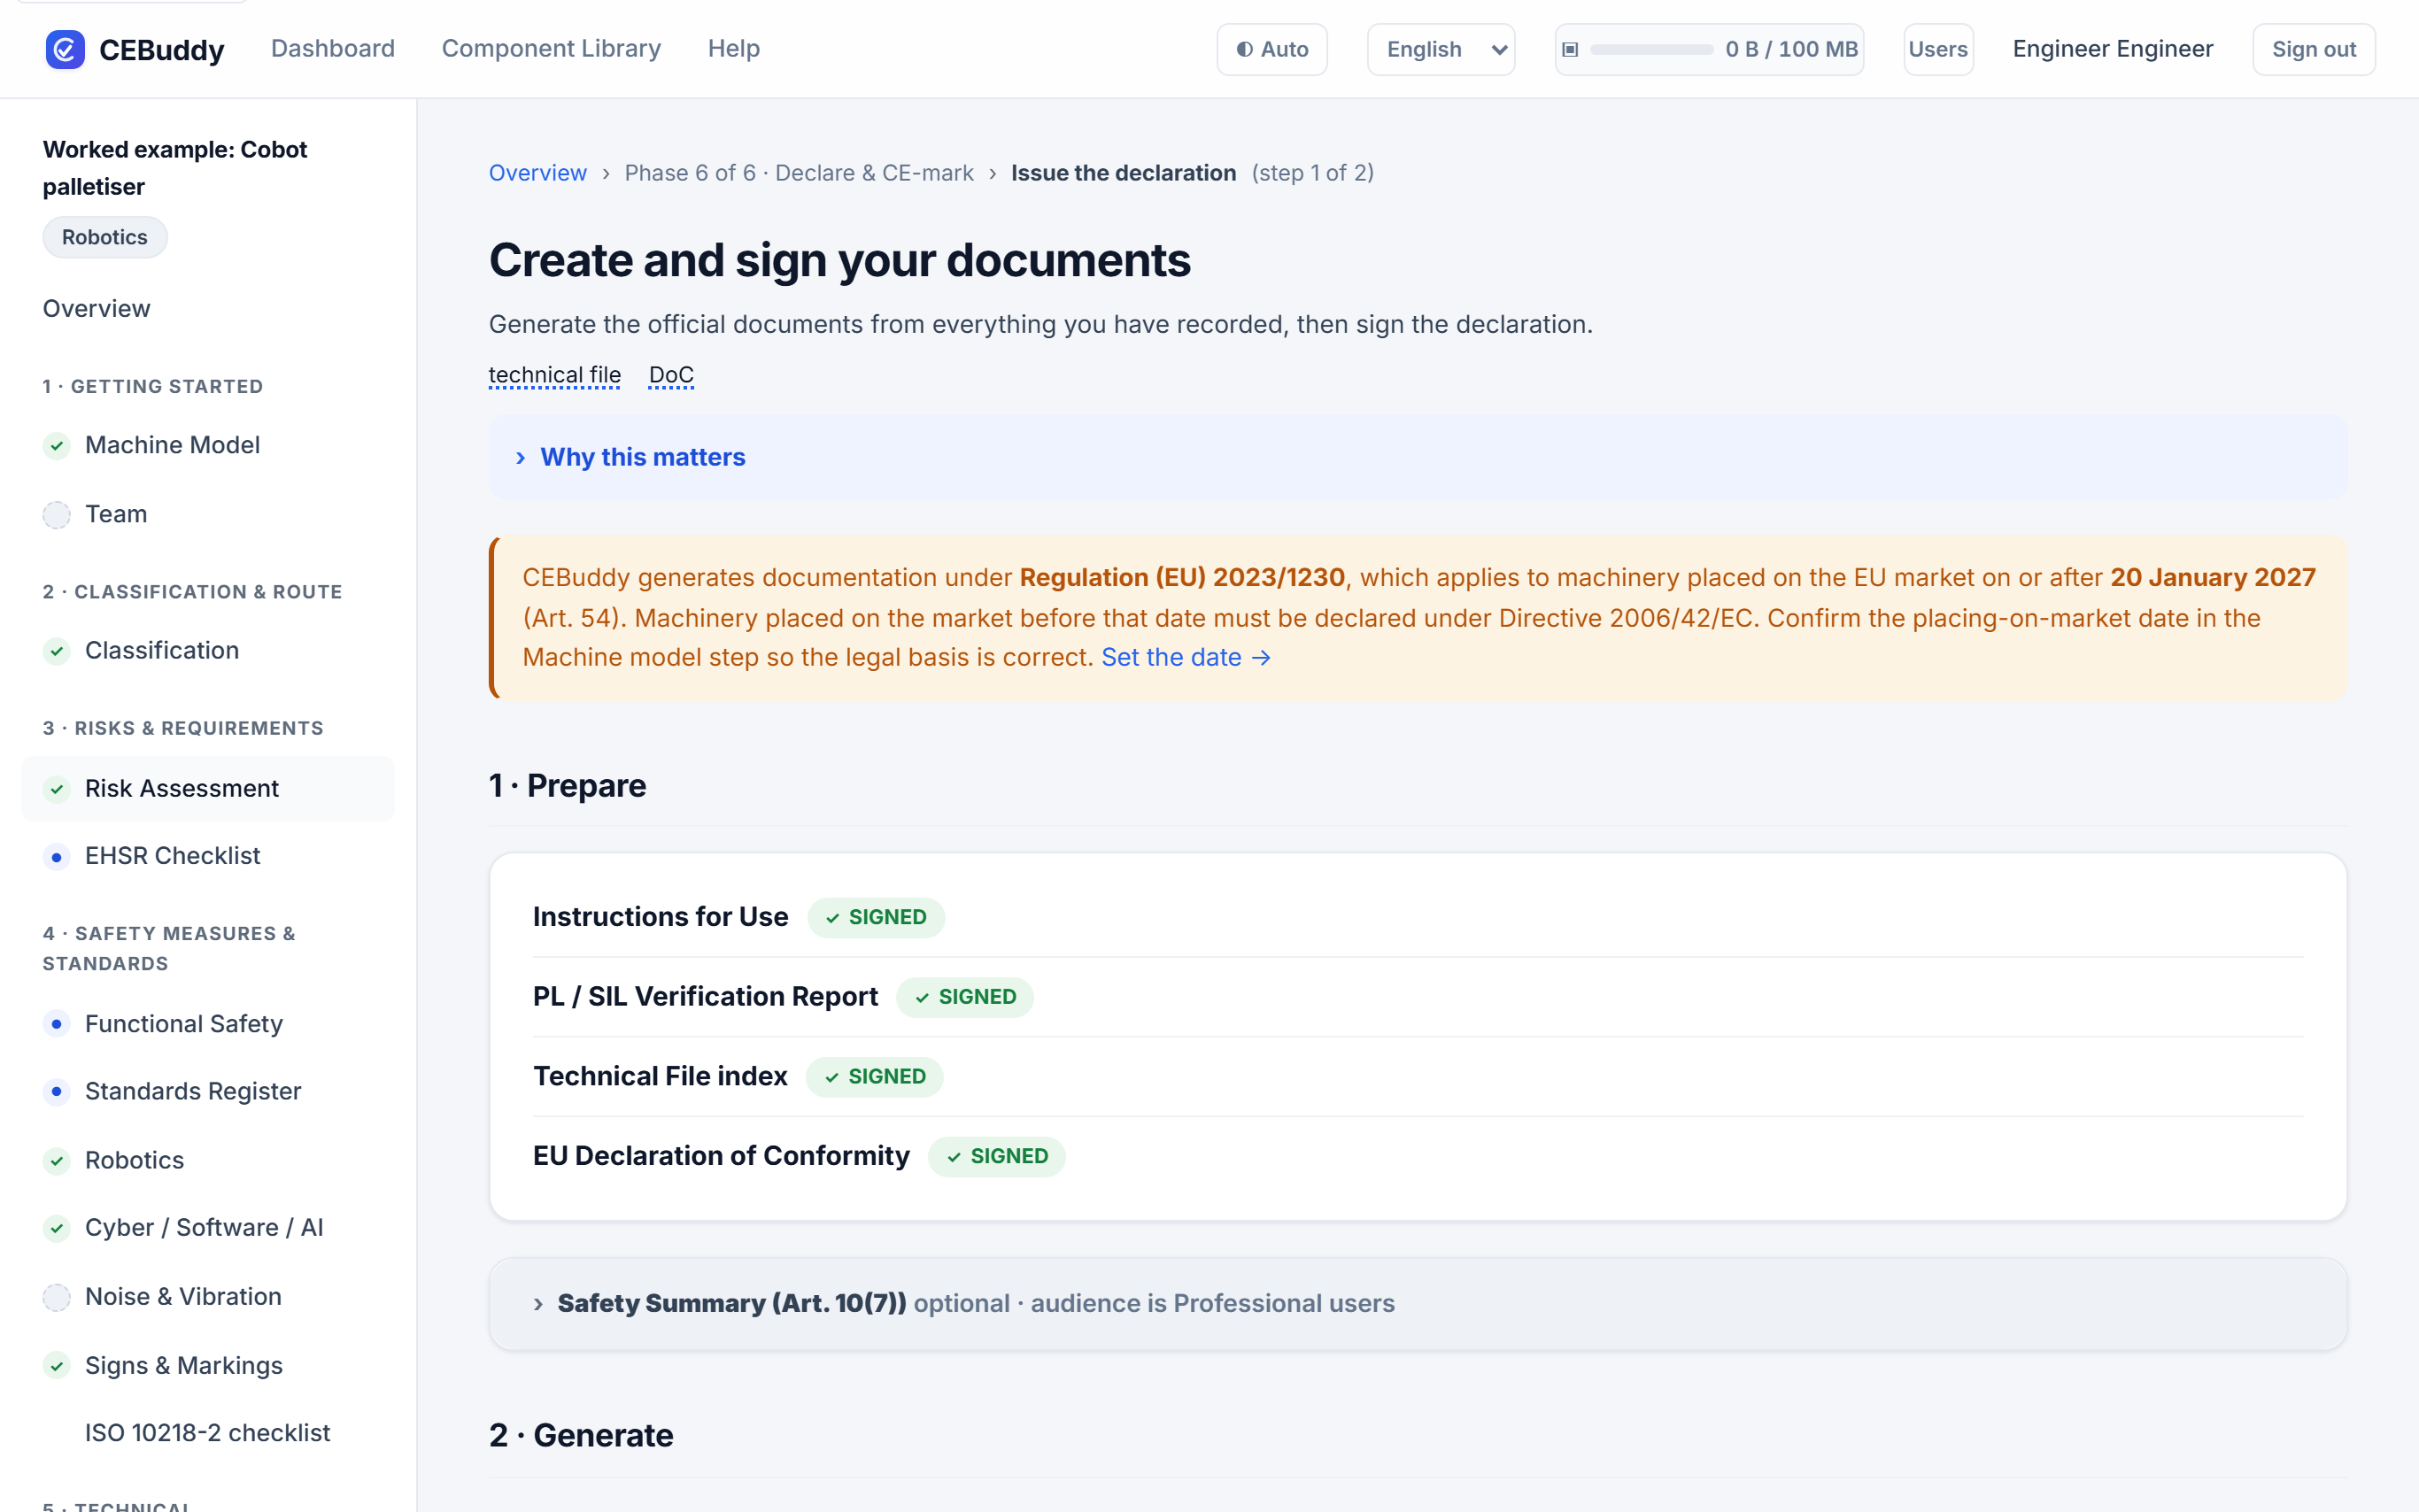Click the green check icon beside Signs & Markings
Viewport: 2419px width, 1512px height.
57,1366
